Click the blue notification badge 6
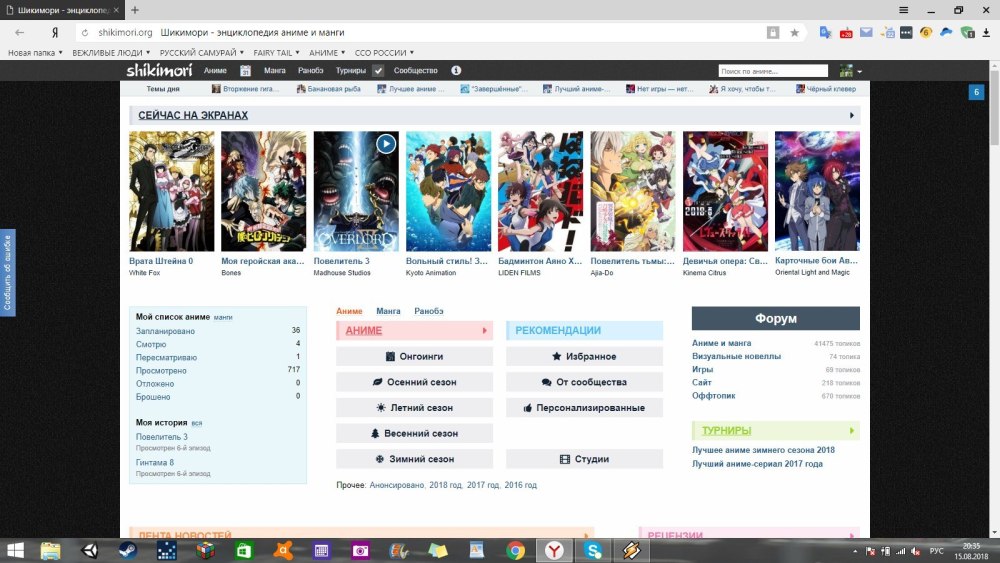The image size is (1000, 563). point(976,92)
